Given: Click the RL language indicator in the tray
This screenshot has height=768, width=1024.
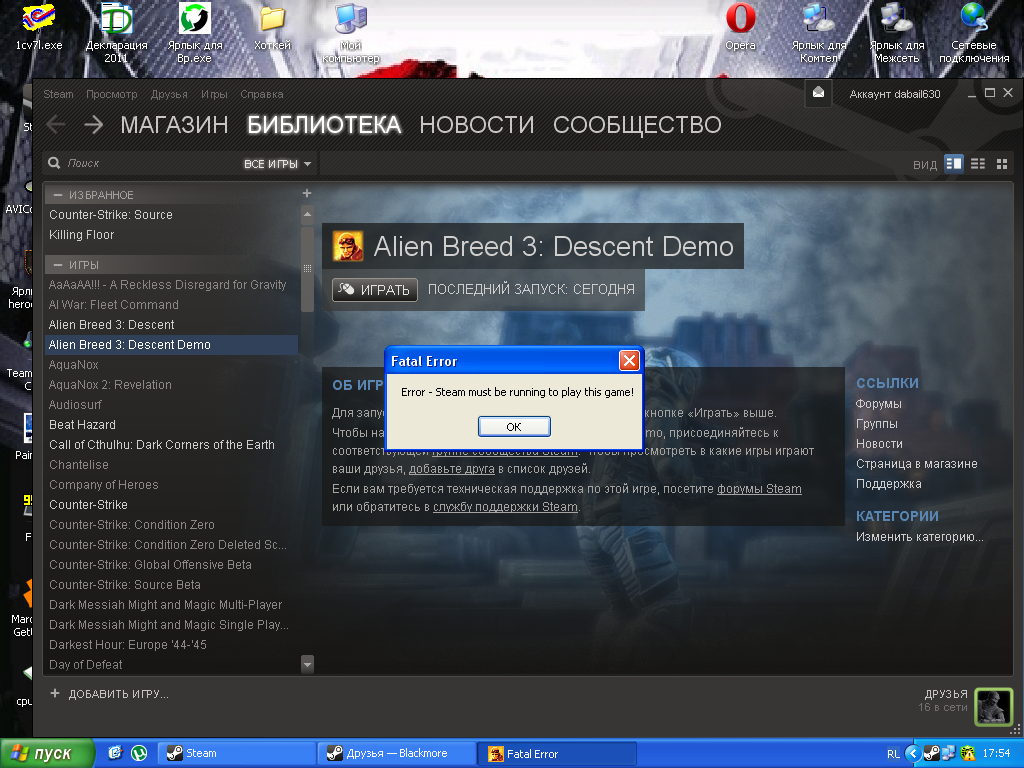Looking at the screenshot, I should (x=893, y=754).
